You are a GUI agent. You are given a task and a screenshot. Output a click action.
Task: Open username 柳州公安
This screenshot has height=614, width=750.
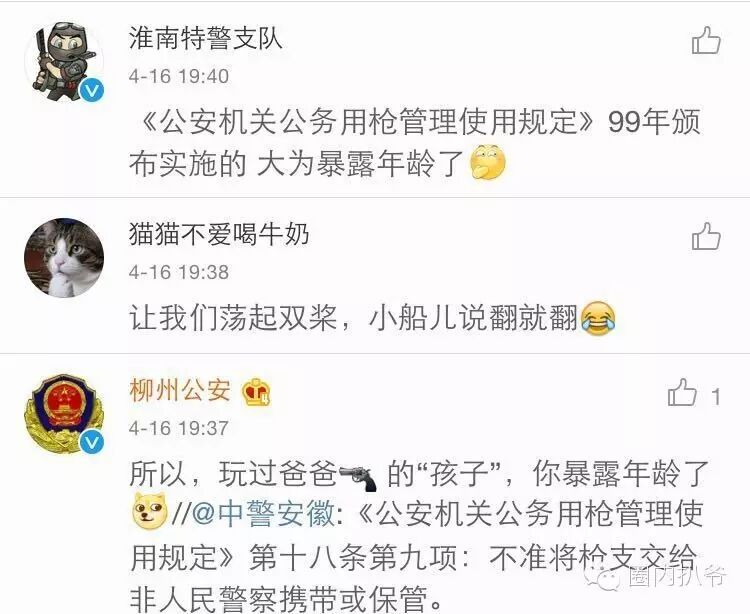[180, 391]
